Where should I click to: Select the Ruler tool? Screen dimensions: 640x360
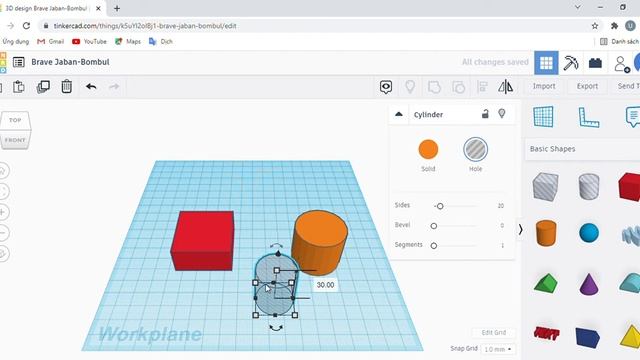tap(589, 118)
